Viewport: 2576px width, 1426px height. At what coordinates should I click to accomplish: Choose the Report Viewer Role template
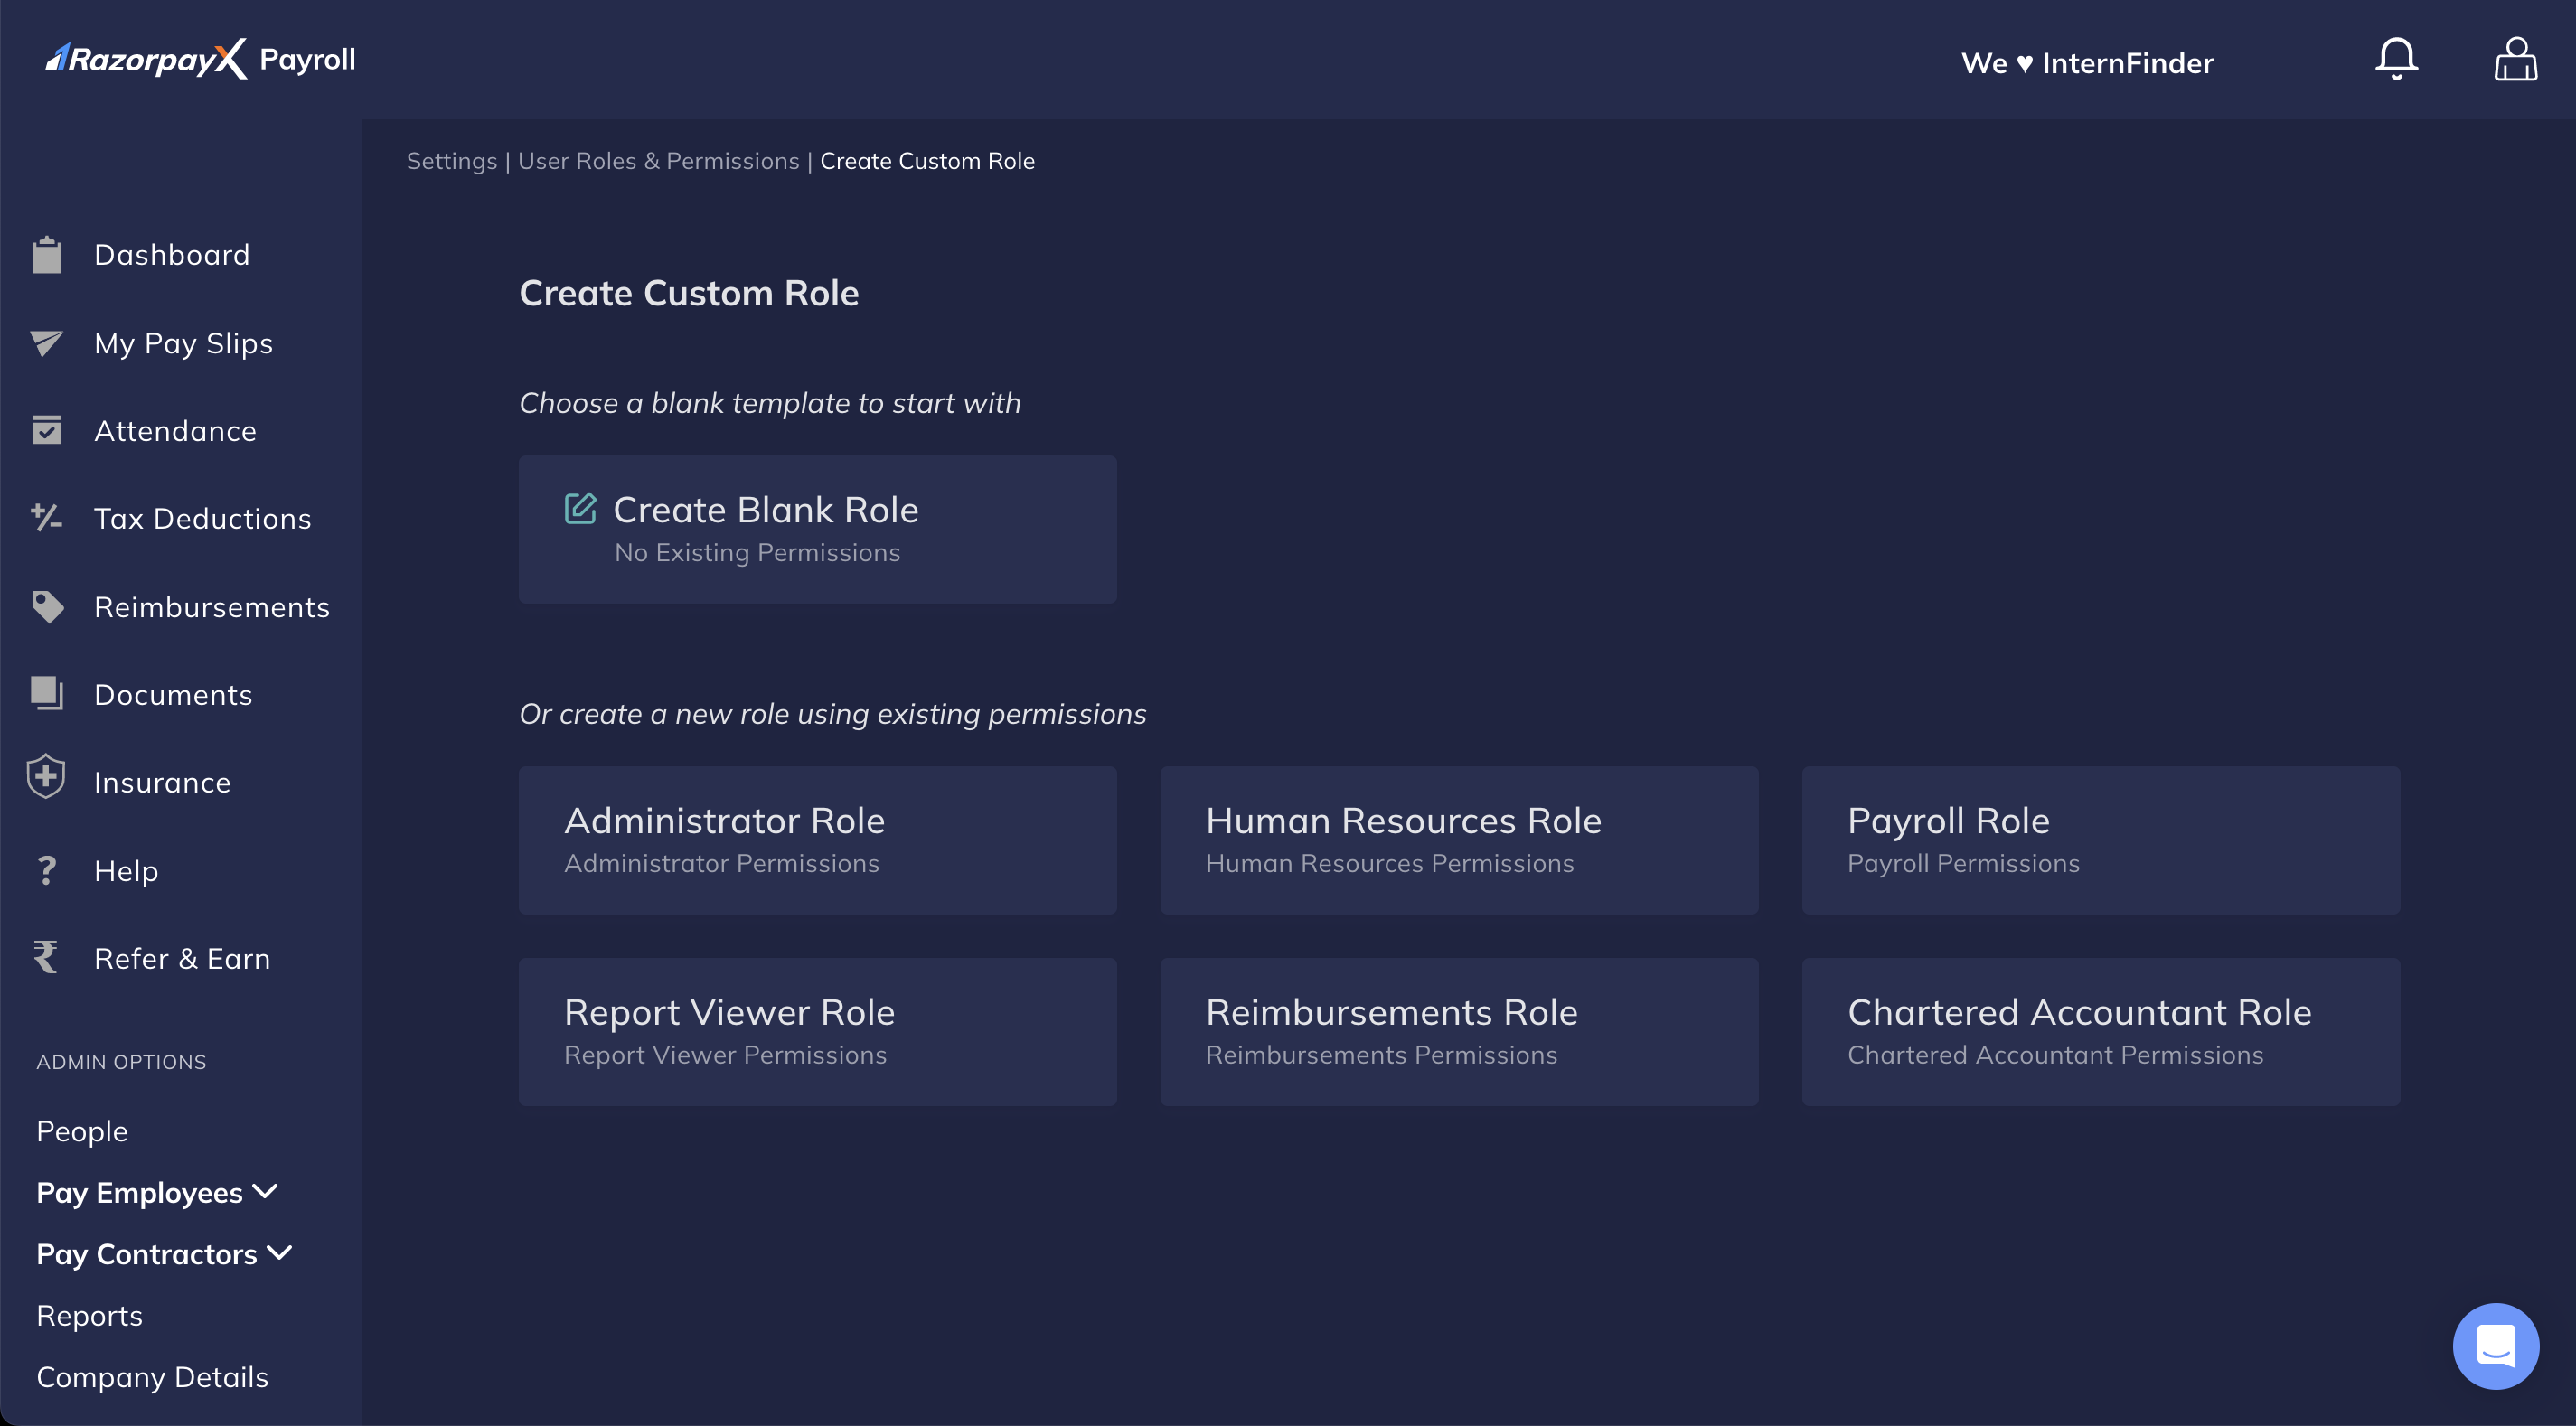click(817, 1031)
